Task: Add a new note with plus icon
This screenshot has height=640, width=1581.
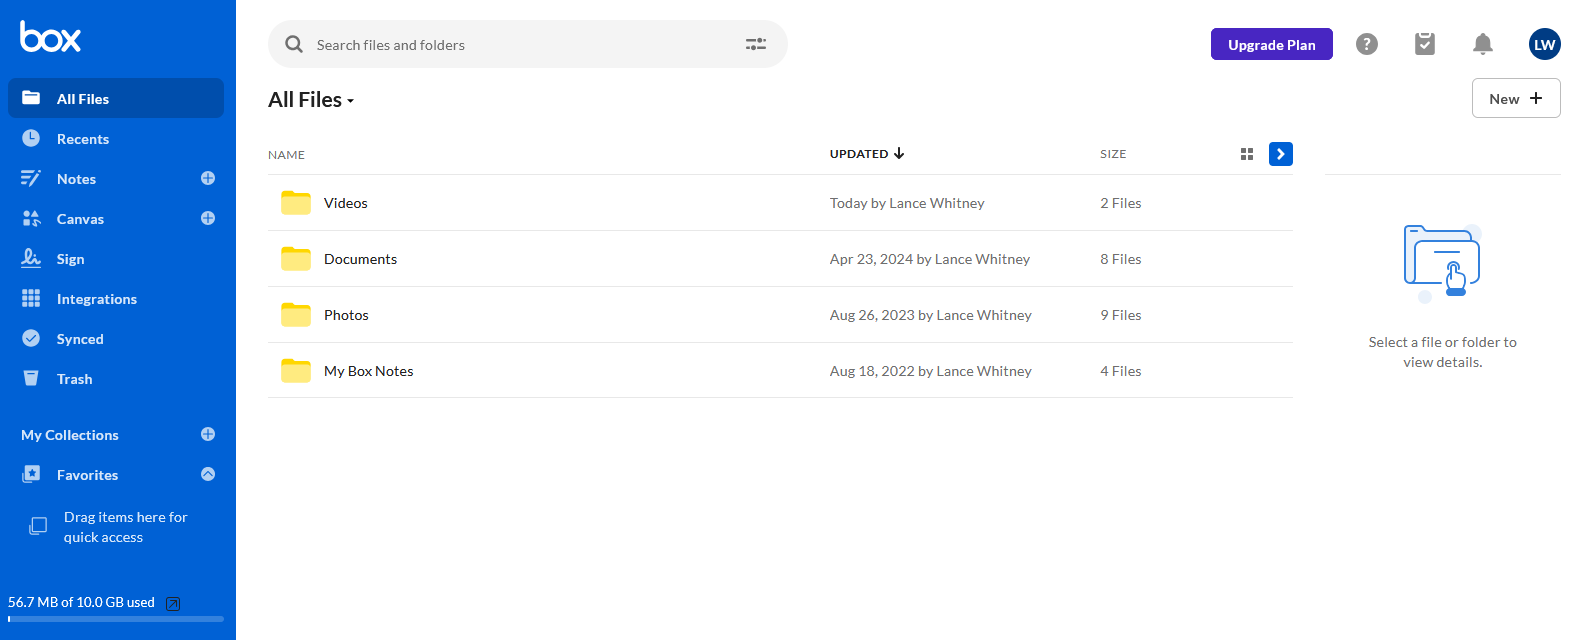Action: pyautogui.click(x=208, y=178)
